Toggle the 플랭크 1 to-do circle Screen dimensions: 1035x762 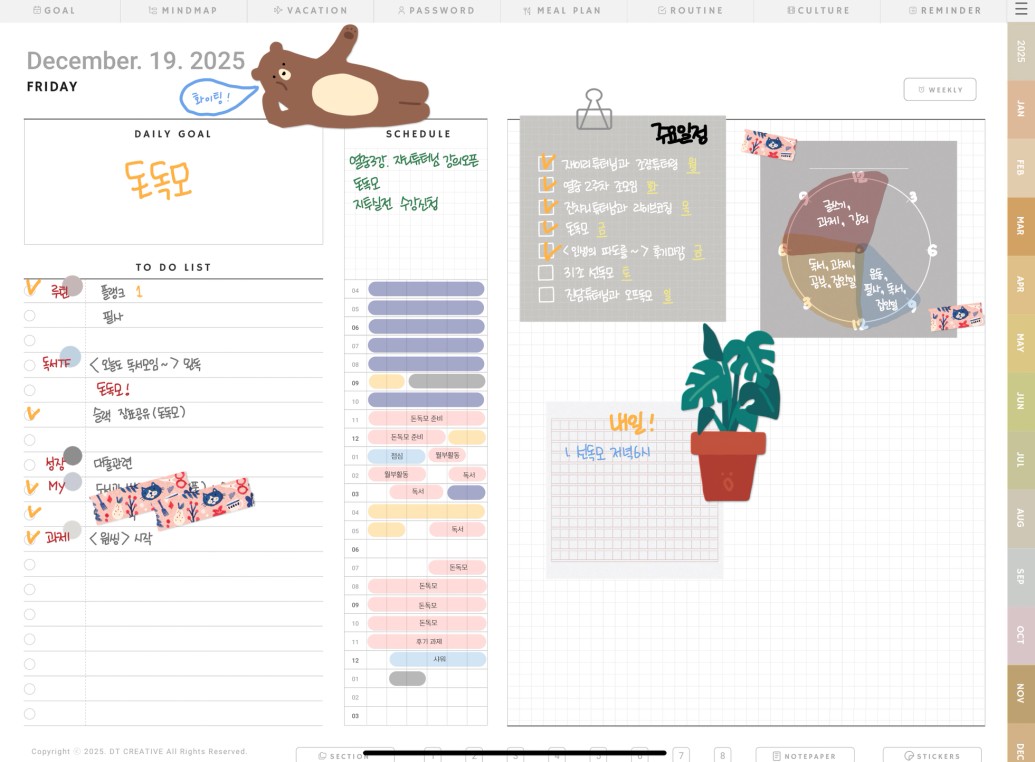[30, 289]
